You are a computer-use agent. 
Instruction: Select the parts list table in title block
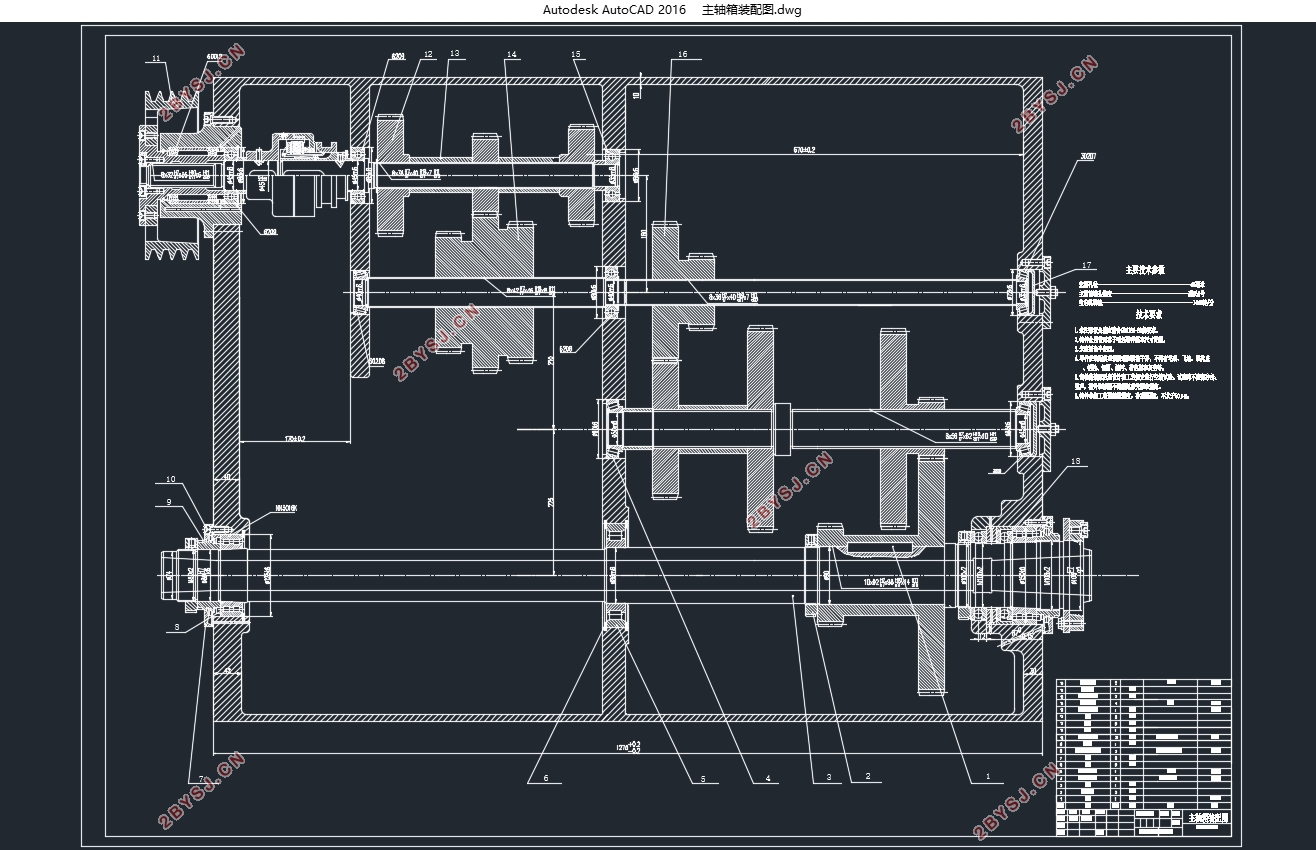[1143, 743]
